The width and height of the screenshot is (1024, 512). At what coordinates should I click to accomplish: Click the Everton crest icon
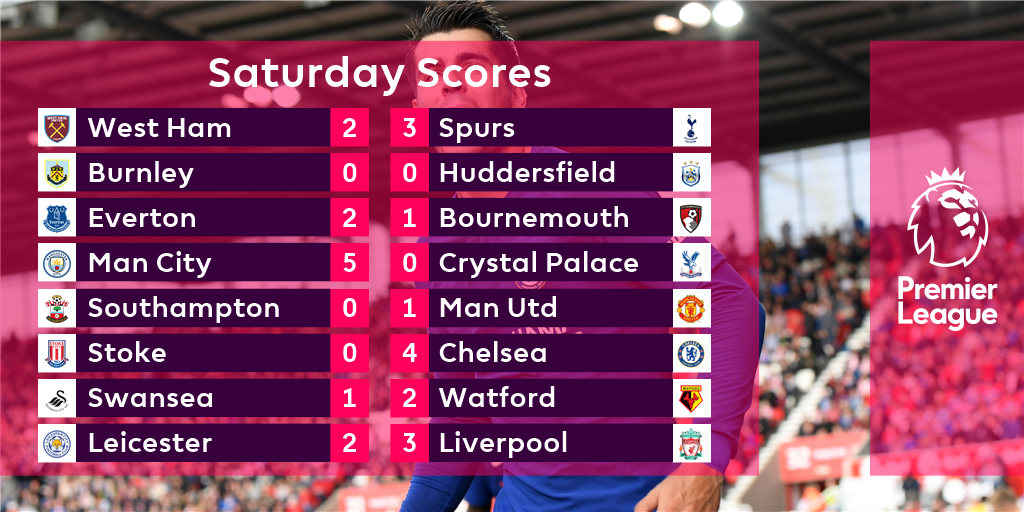pos(57,217)
